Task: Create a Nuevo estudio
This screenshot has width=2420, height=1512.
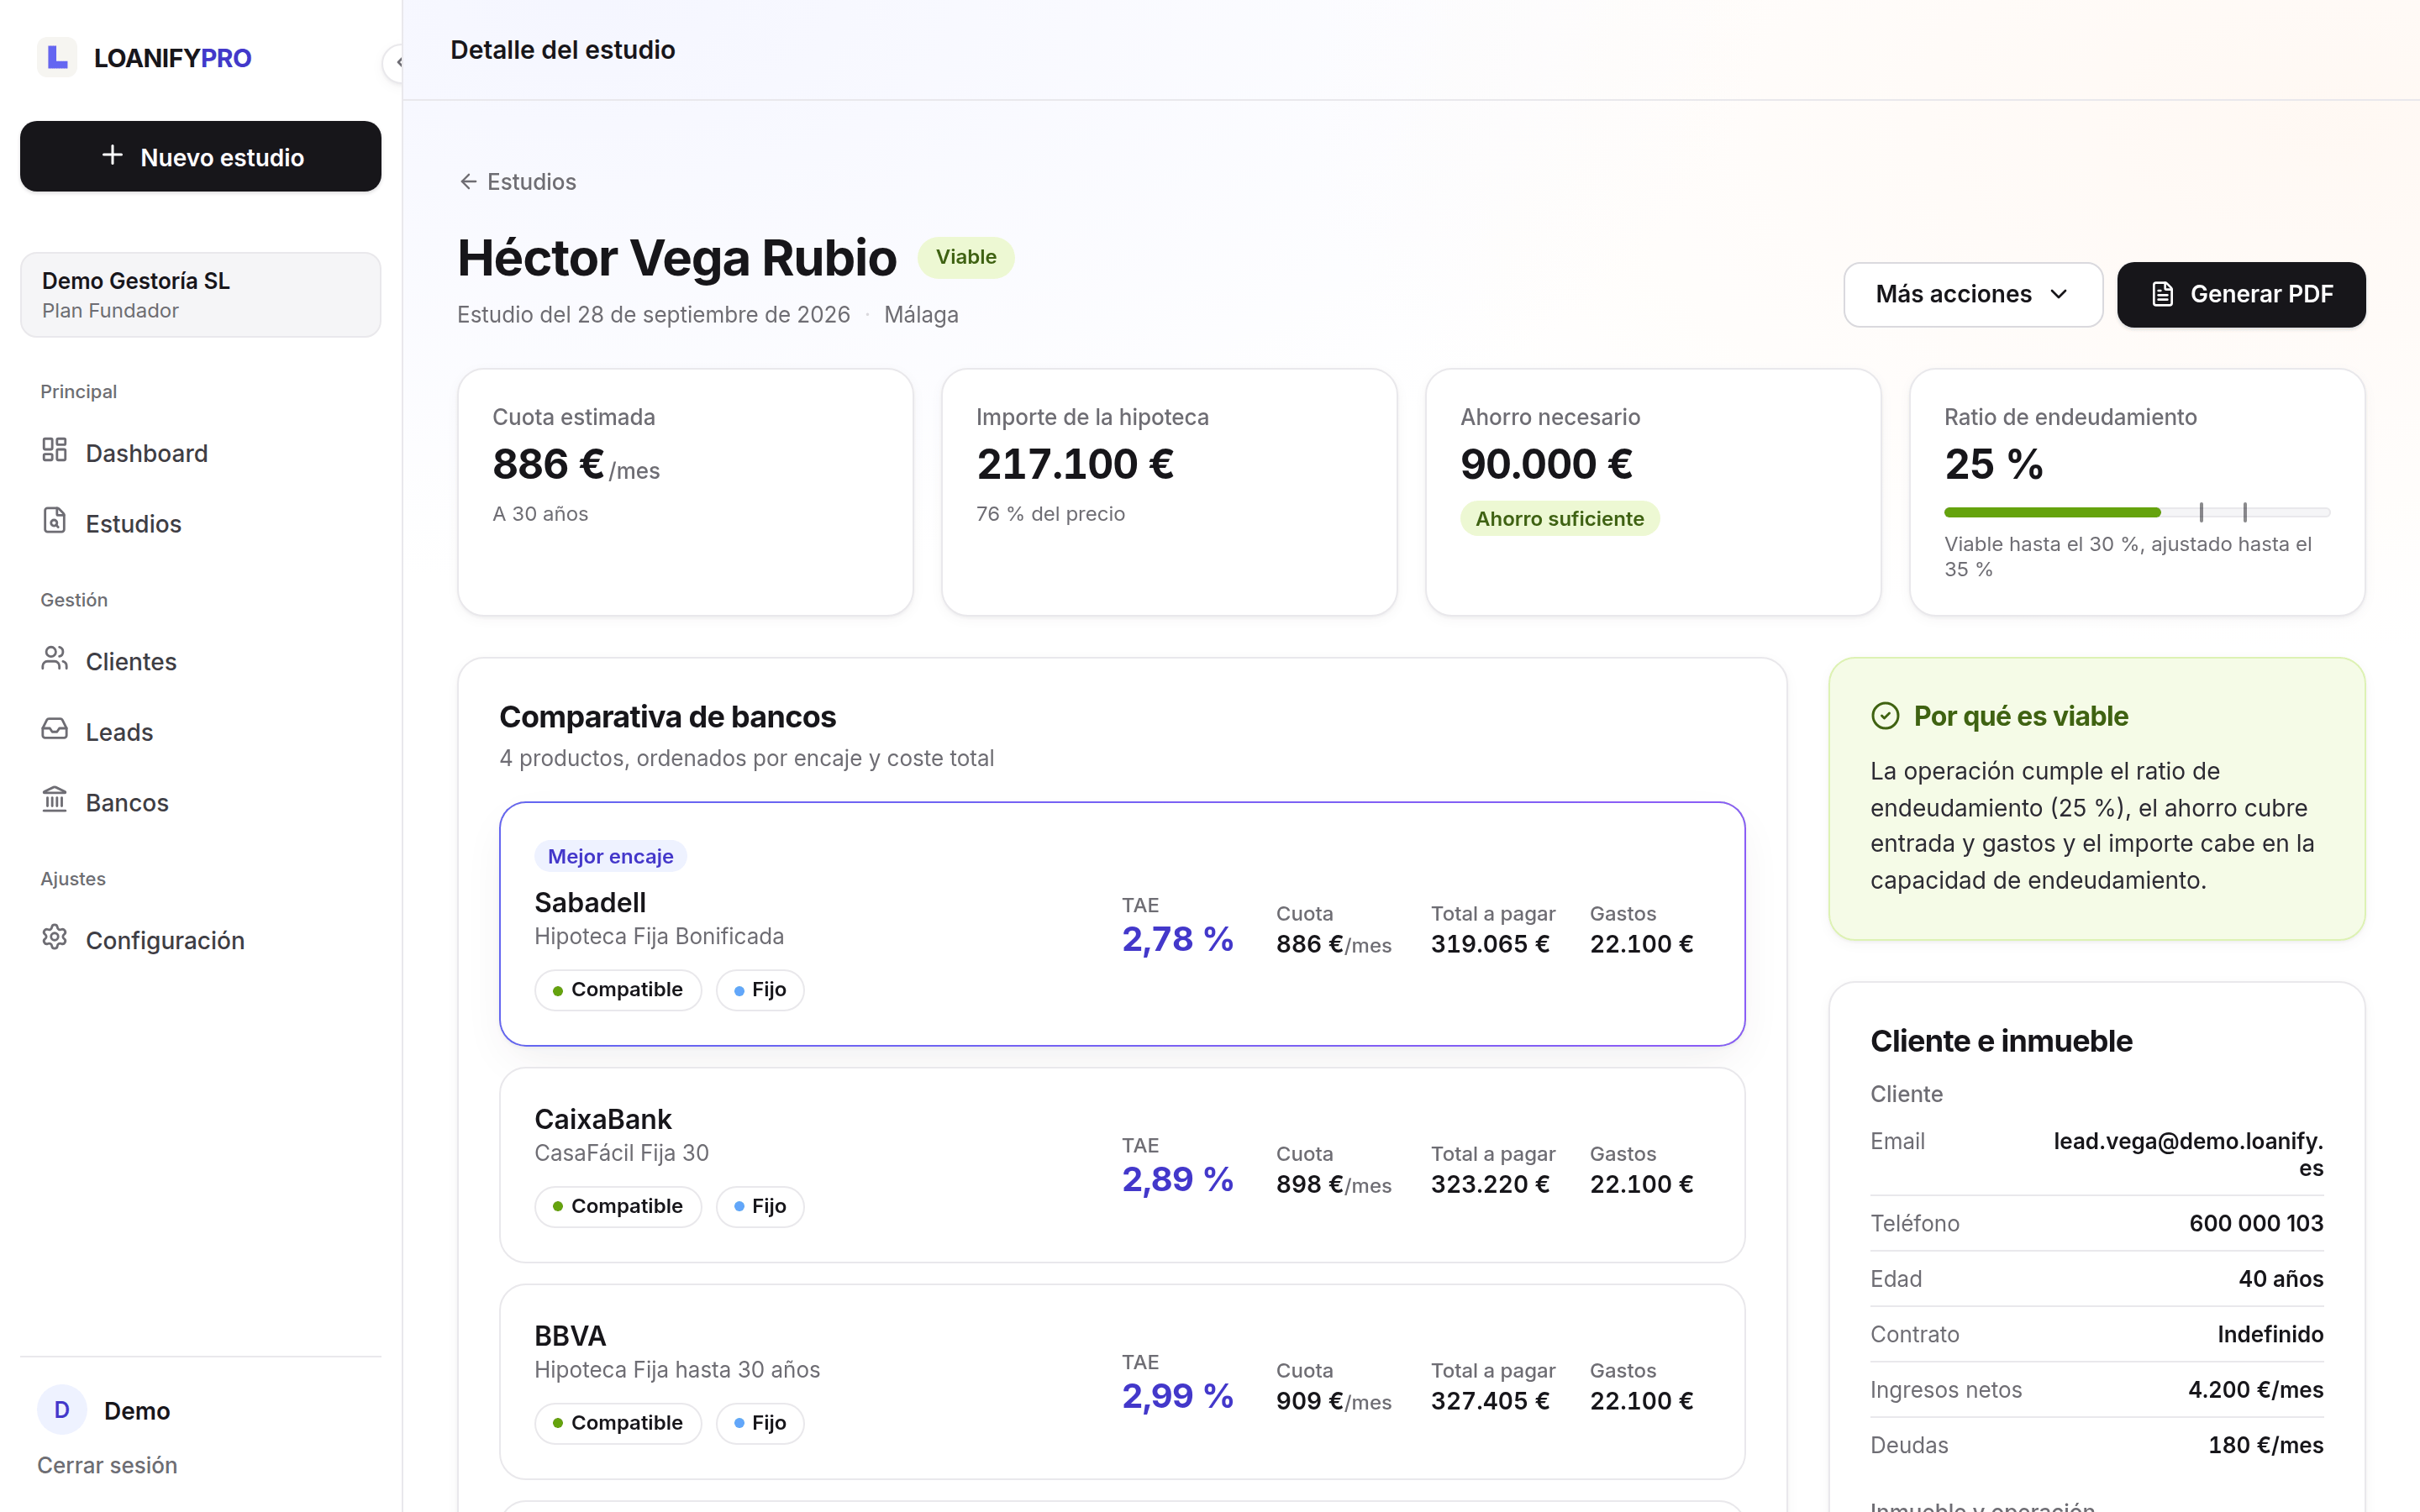Action: [x=200, y=156]
